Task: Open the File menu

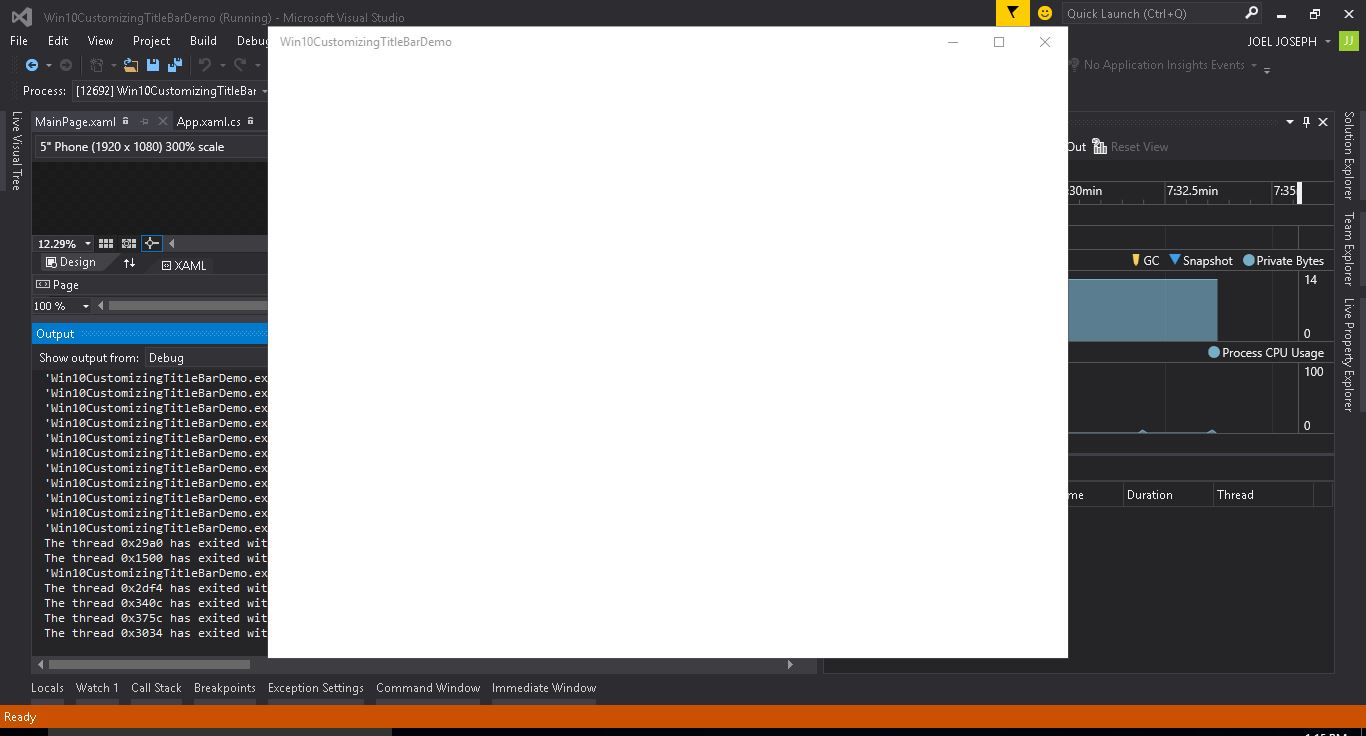Action: 19,41
